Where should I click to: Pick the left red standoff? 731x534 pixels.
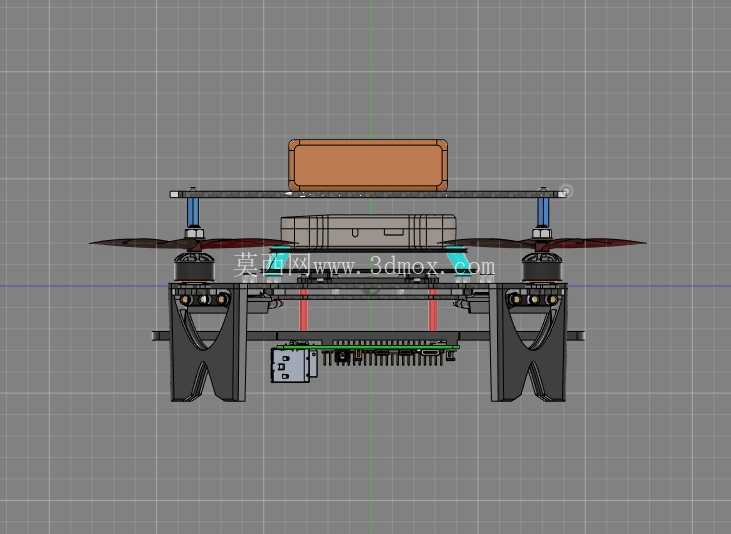[303, 310]
